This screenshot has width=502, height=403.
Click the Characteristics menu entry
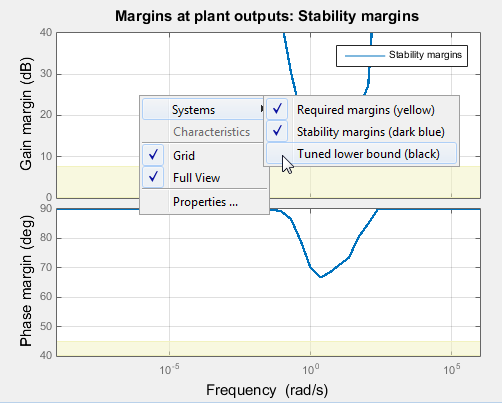(204, 132)
